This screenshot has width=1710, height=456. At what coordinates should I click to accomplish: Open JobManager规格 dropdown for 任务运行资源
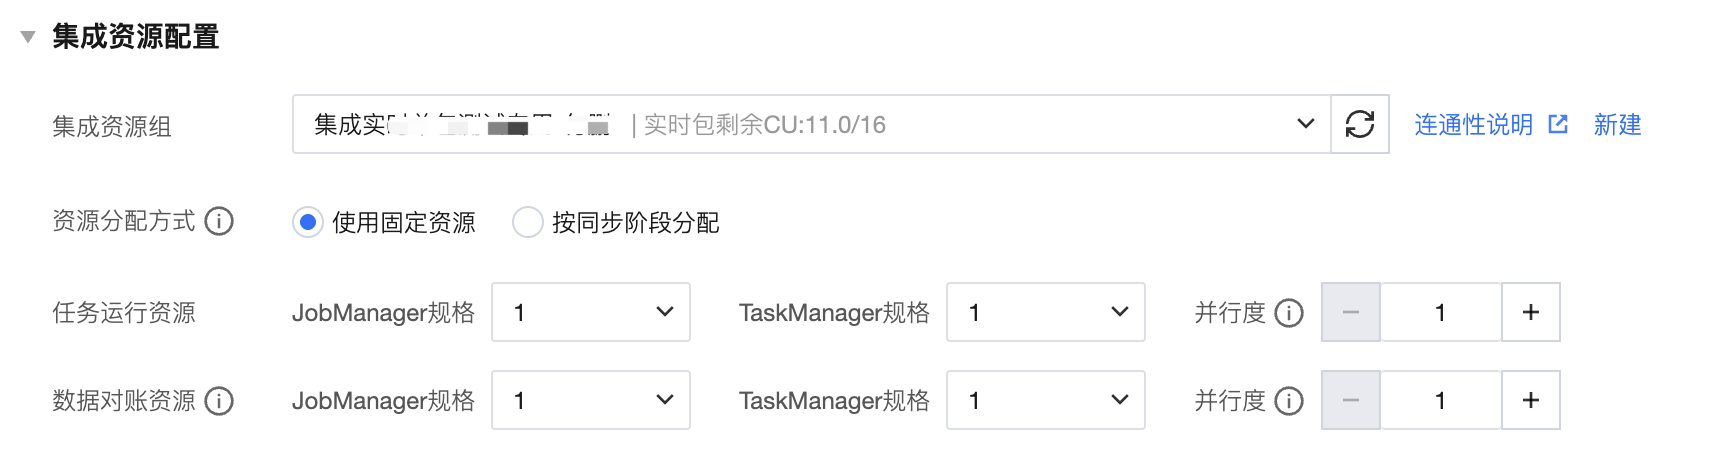(590, 313)
